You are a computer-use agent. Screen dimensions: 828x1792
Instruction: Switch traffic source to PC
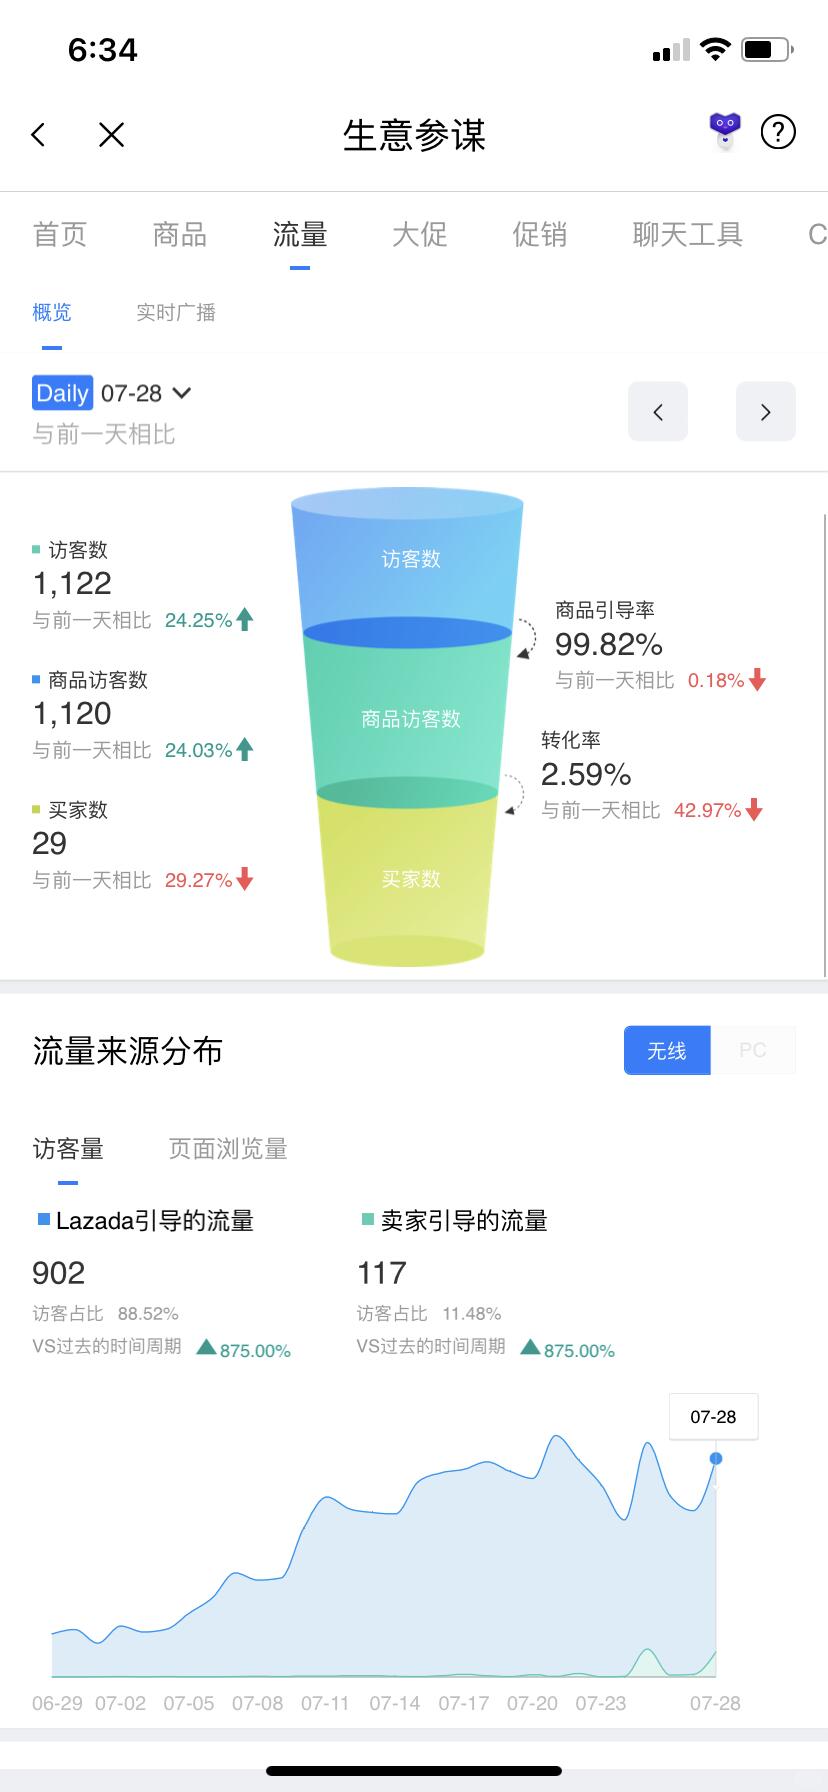point(753,1050)
